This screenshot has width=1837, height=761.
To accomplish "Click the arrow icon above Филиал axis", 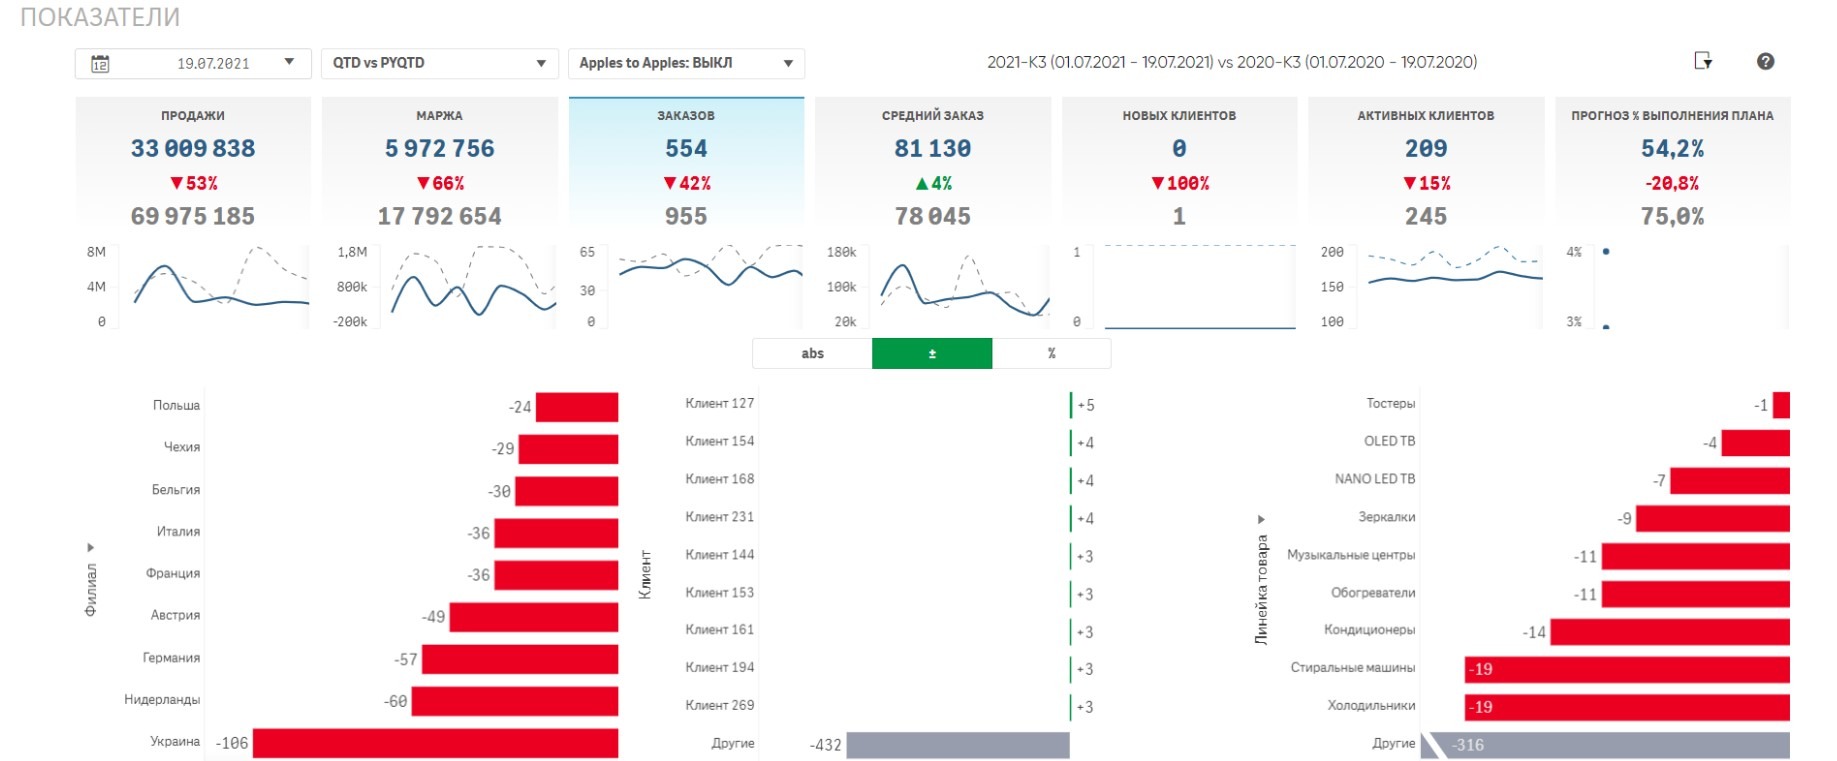I will point(90,547).
